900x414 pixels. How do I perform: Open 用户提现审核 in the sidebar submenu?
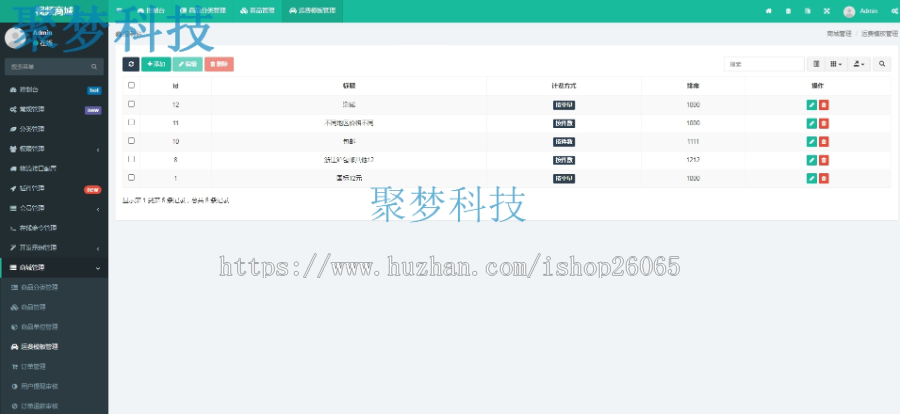point(54,386)
